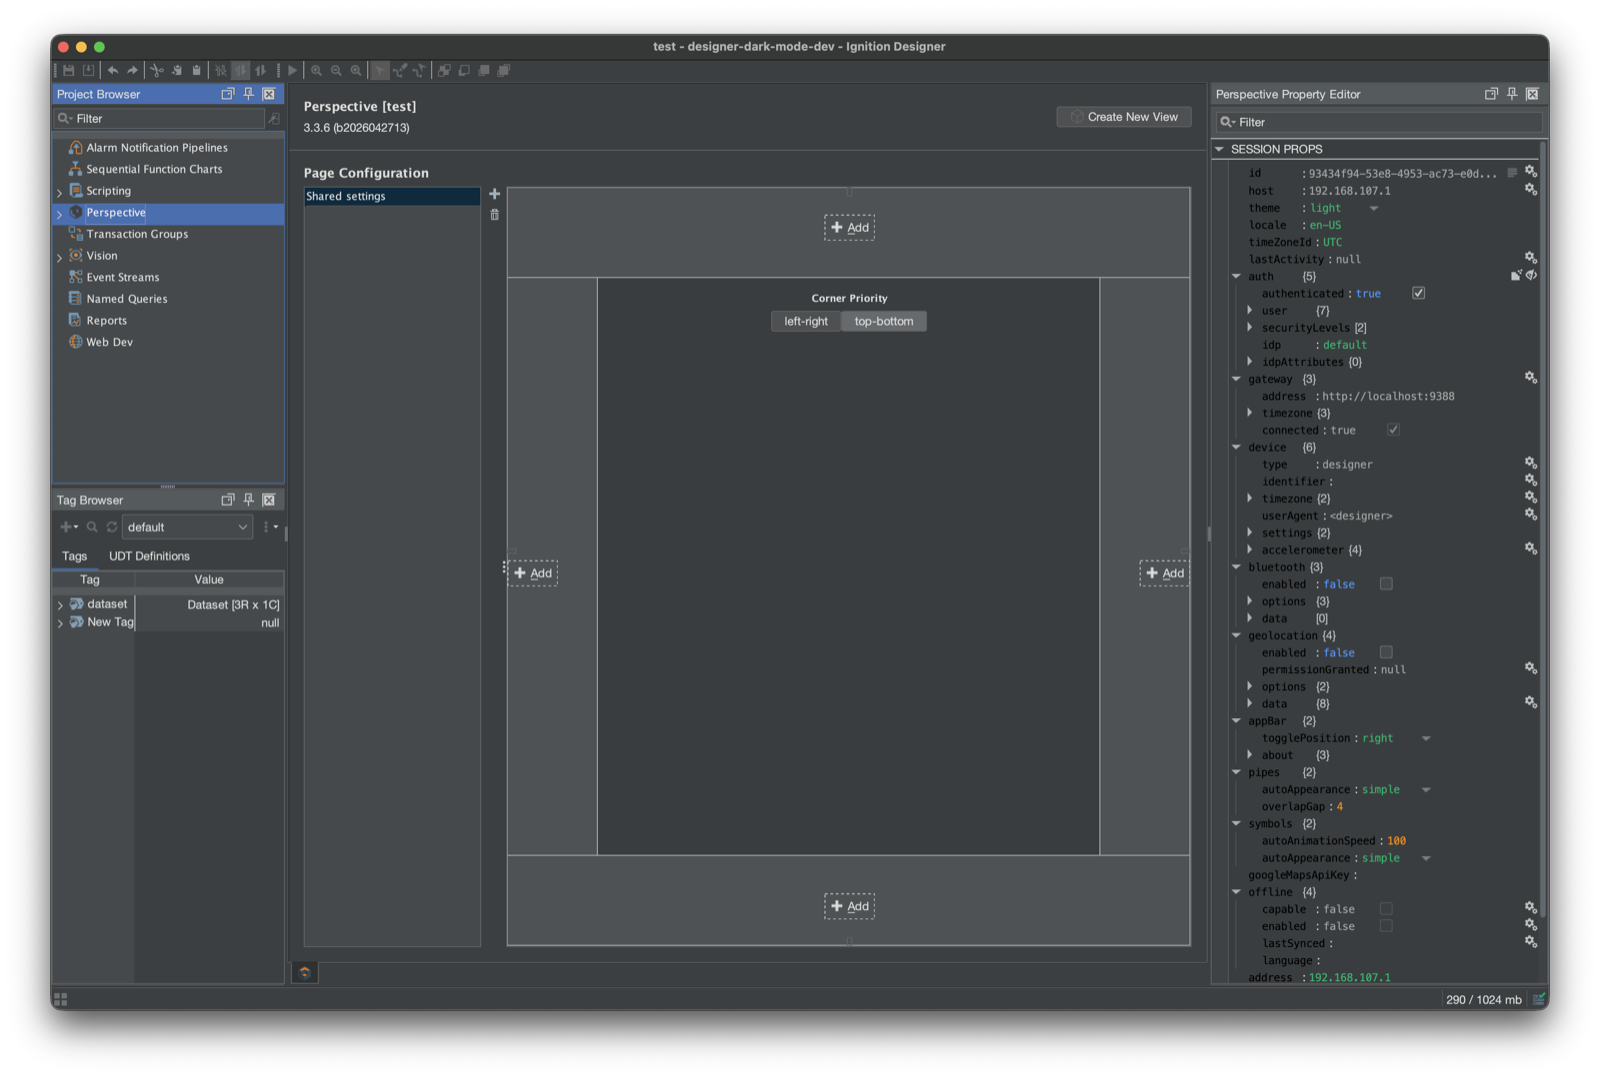
Task: Open the binding gears icon for the host property
Action: (1530, 189)
